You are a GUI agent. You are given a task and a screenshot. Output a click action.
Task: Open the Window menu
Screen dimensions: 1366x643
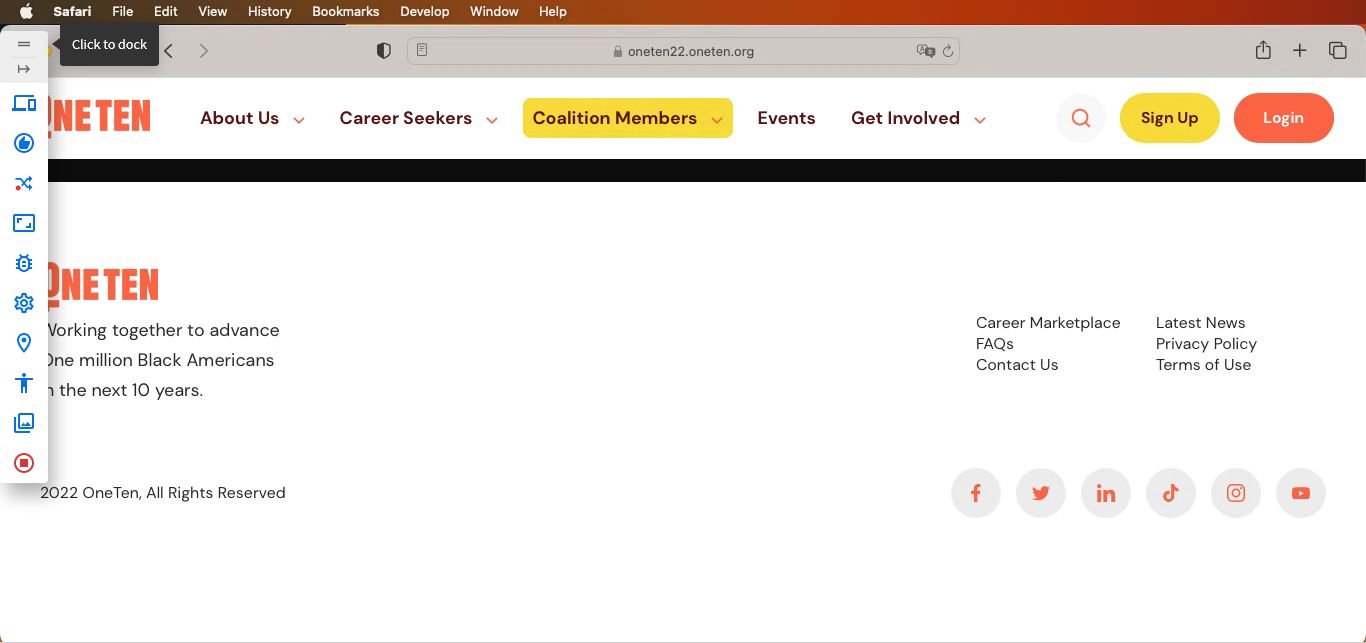[x=494, y=11]
